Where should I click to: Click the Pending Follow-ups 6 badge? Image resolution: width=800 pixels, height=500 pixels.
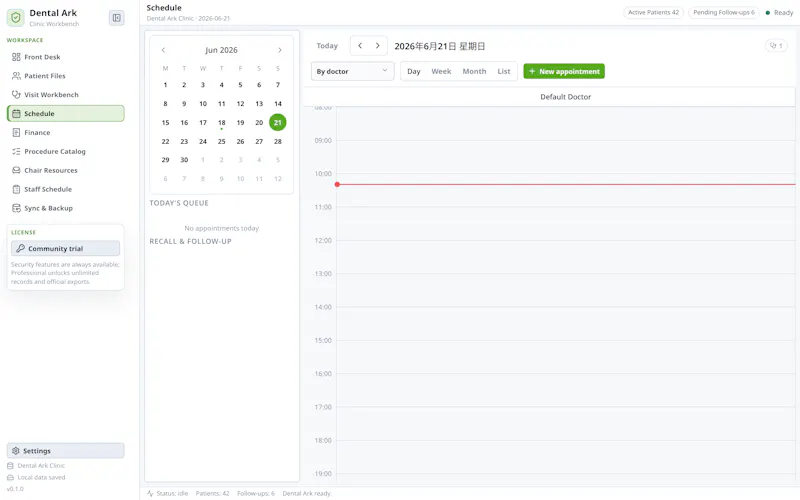723,12
